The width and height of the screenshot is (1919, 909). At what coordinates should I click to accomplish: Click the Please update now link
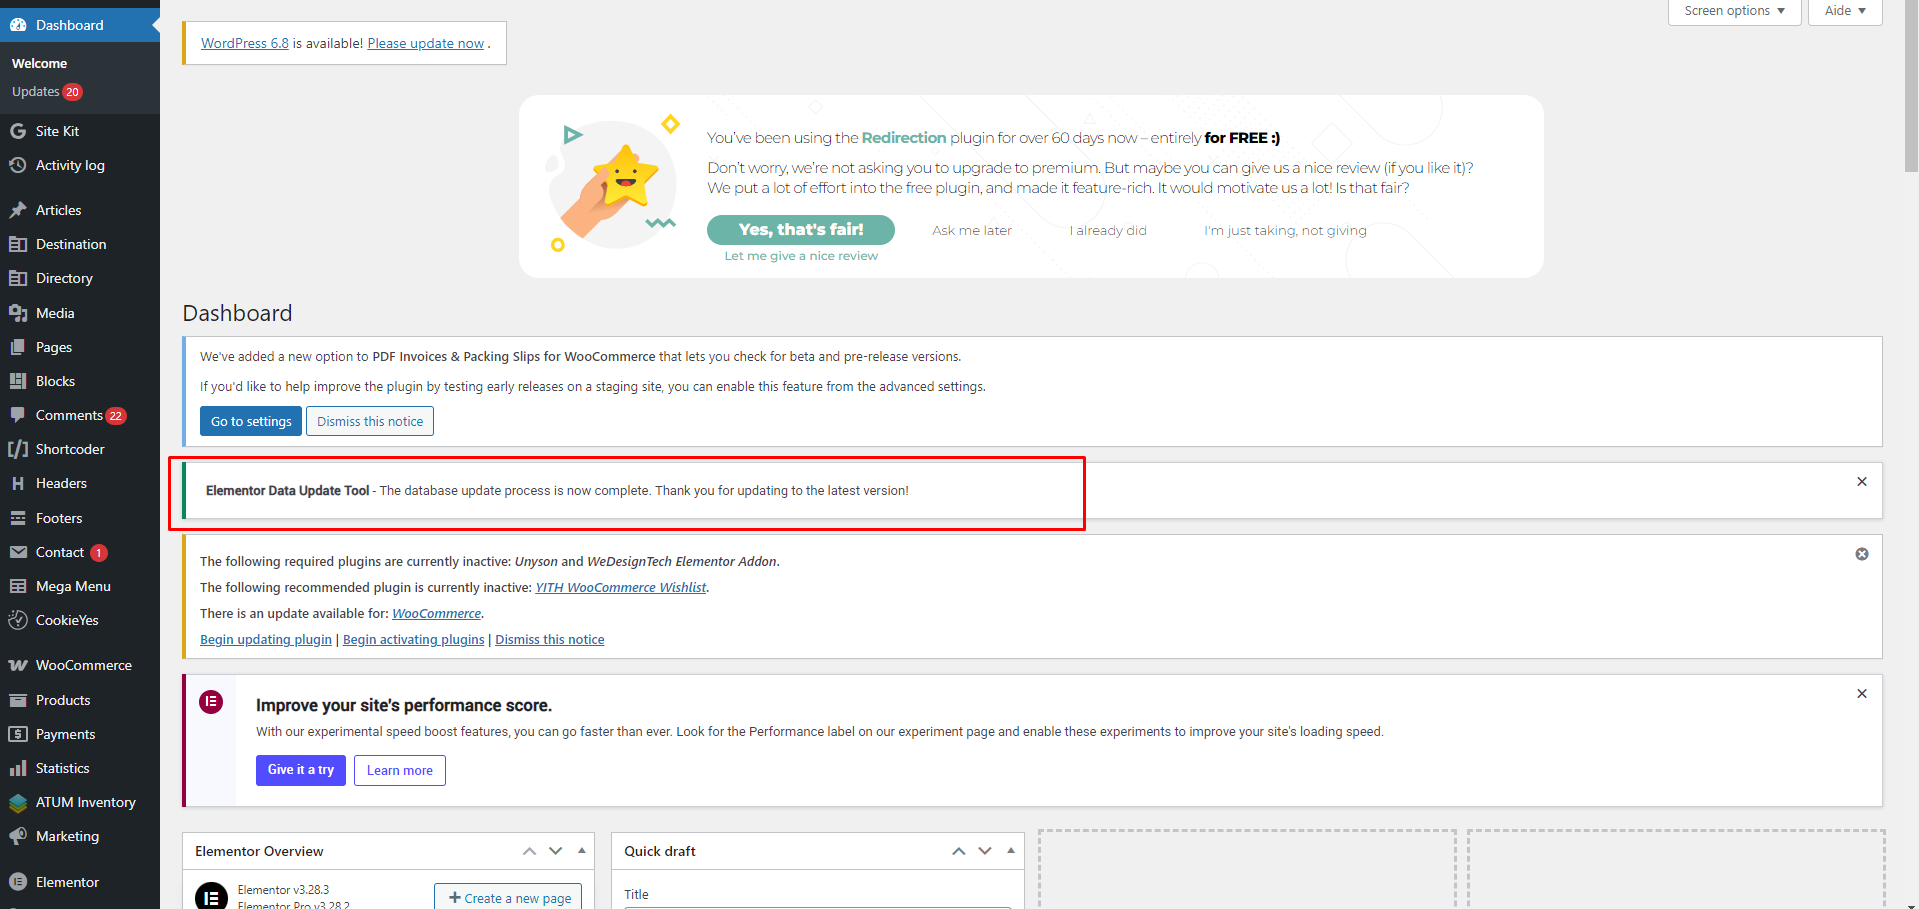pyautogui.click(x=426, y=43)
